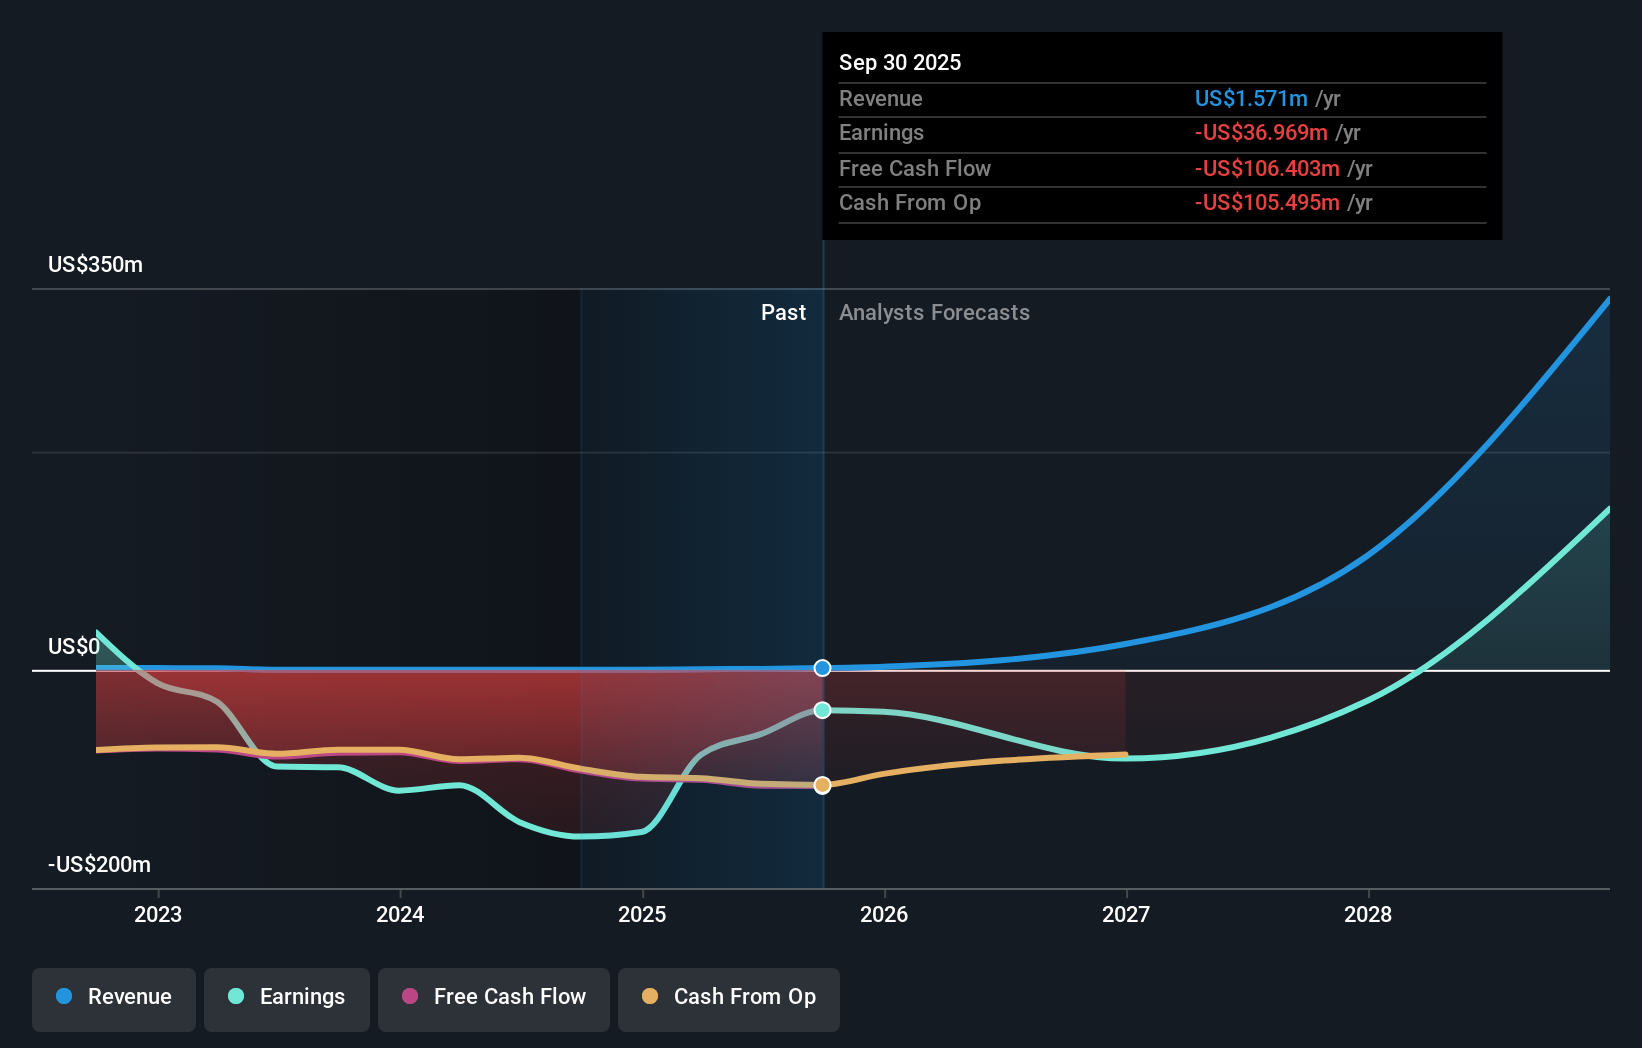Collapse the Cash From Op legend entry
The width and height of the screenshot is (1642, 1048).
(x=728, y=997)
